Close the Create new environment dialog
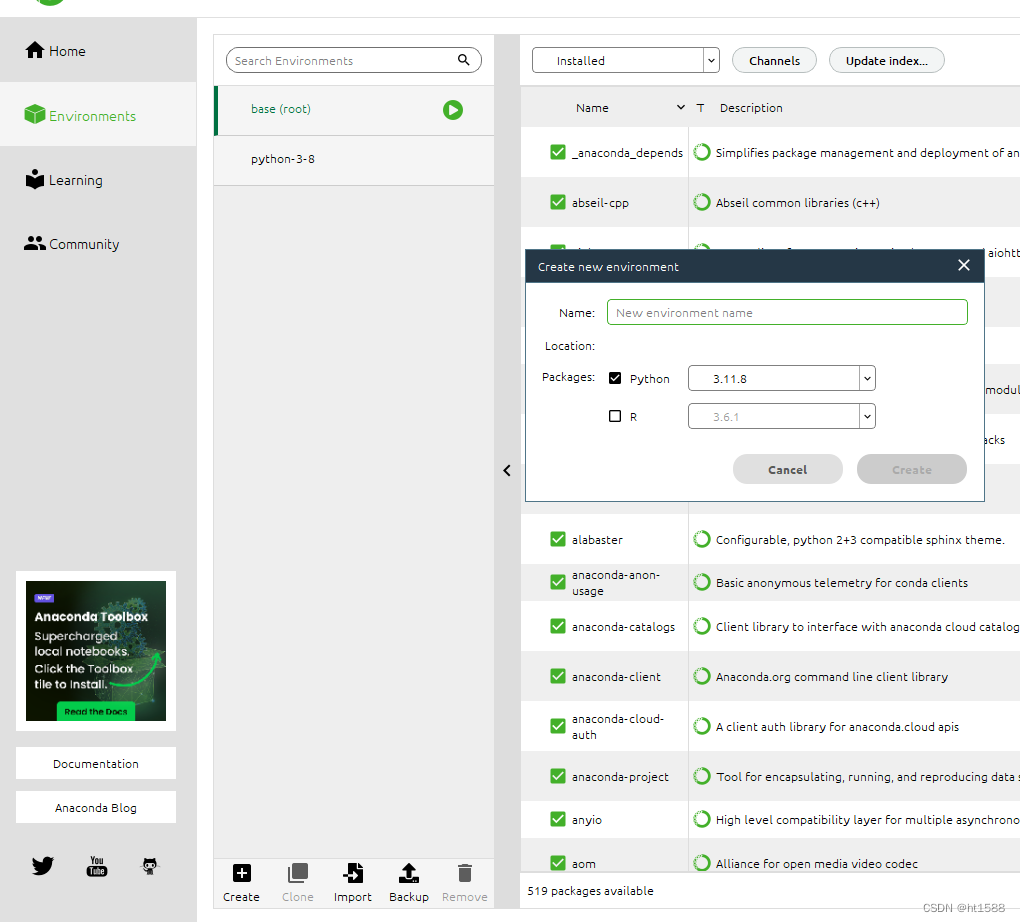The image size is (1020, 922). pyautogui.click(x=963, y=265)
